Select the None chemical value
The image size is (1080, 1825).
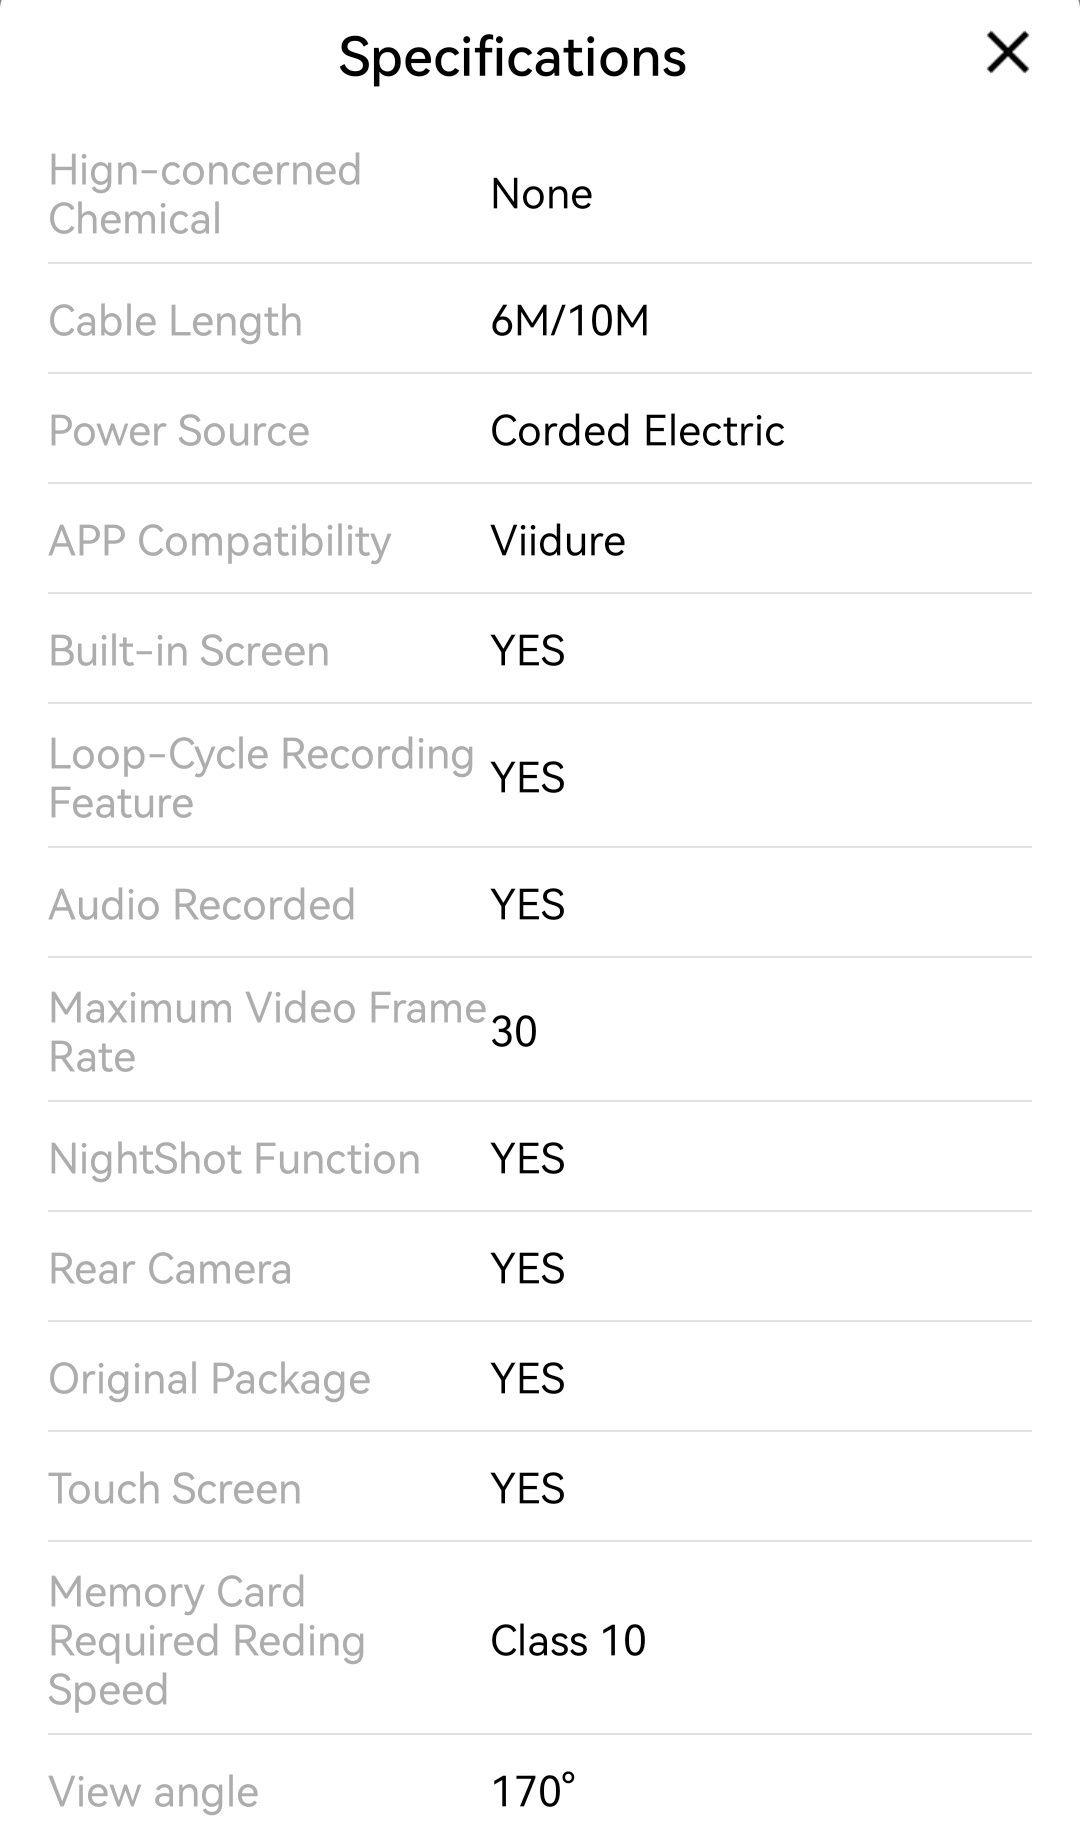(x=541, y=194)
